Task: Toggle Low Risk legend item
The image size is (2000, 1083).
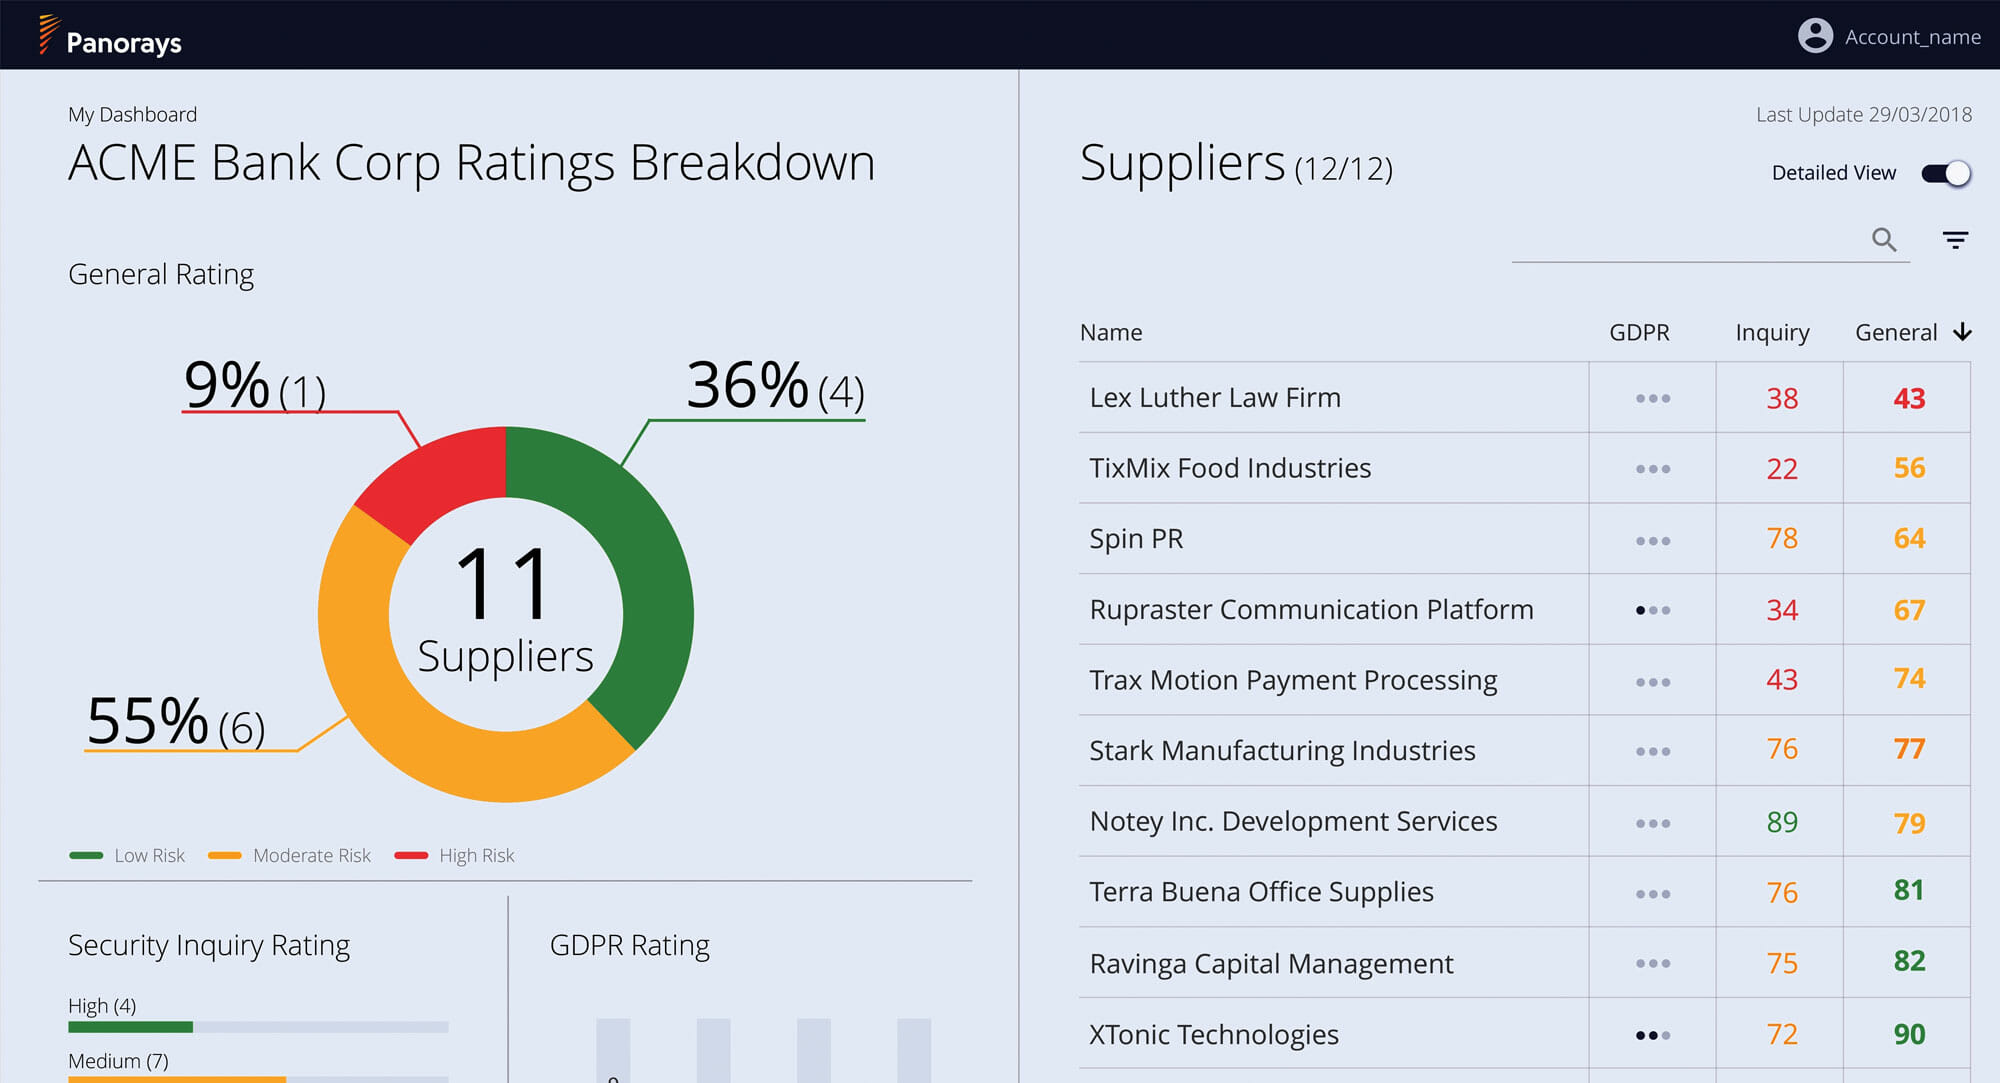Action: [x=127, y=855]
